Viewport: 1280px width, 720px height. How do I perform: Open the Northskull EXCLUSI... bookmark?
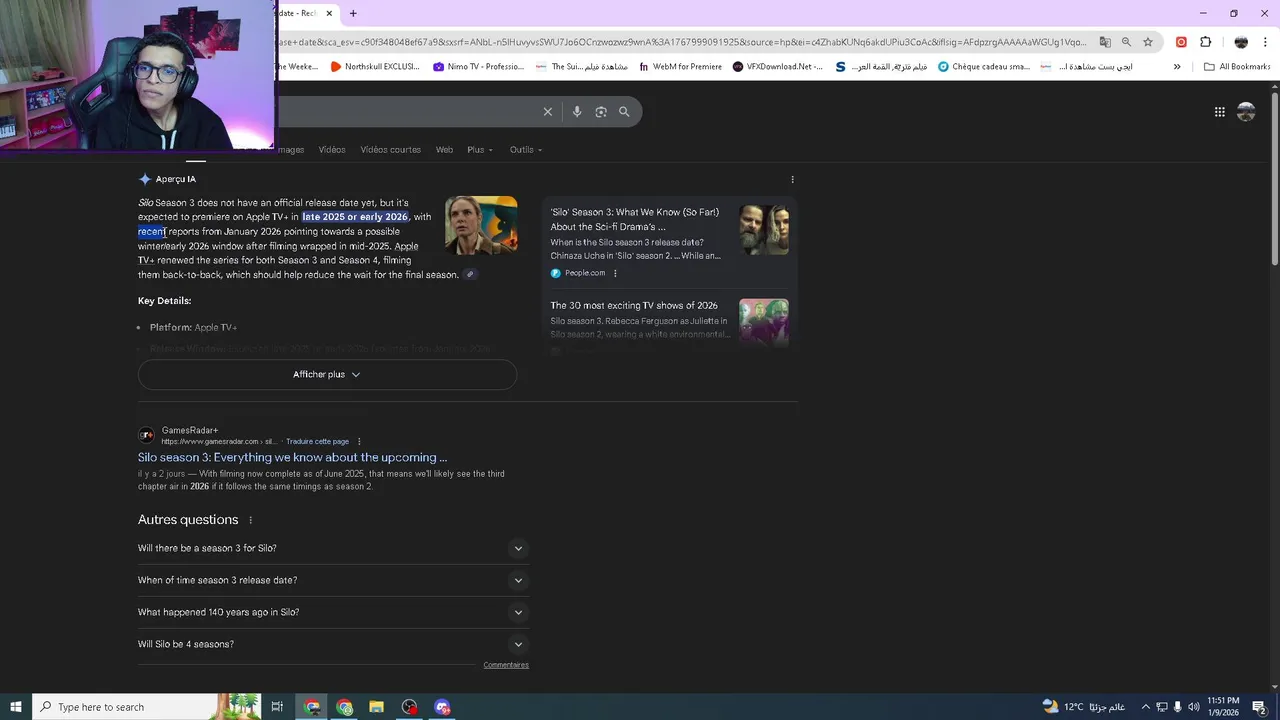[375, 67]
